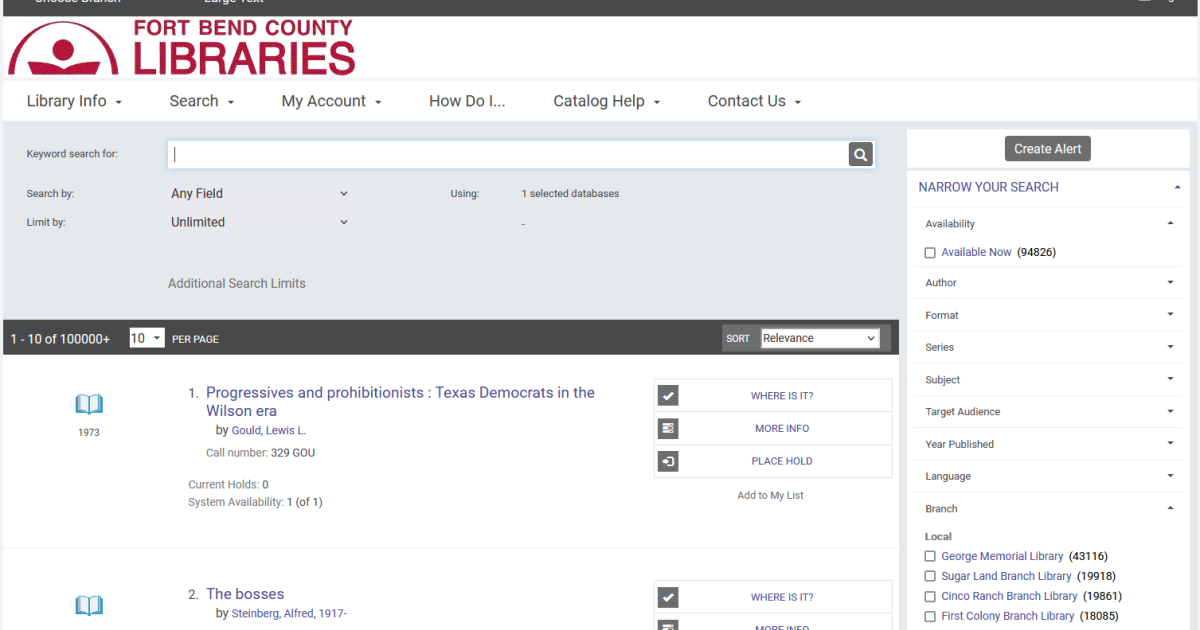The width and height of the screenshot is (1200, 630).
Task: Open the Search menu in navigation bar
Action: 202,101
